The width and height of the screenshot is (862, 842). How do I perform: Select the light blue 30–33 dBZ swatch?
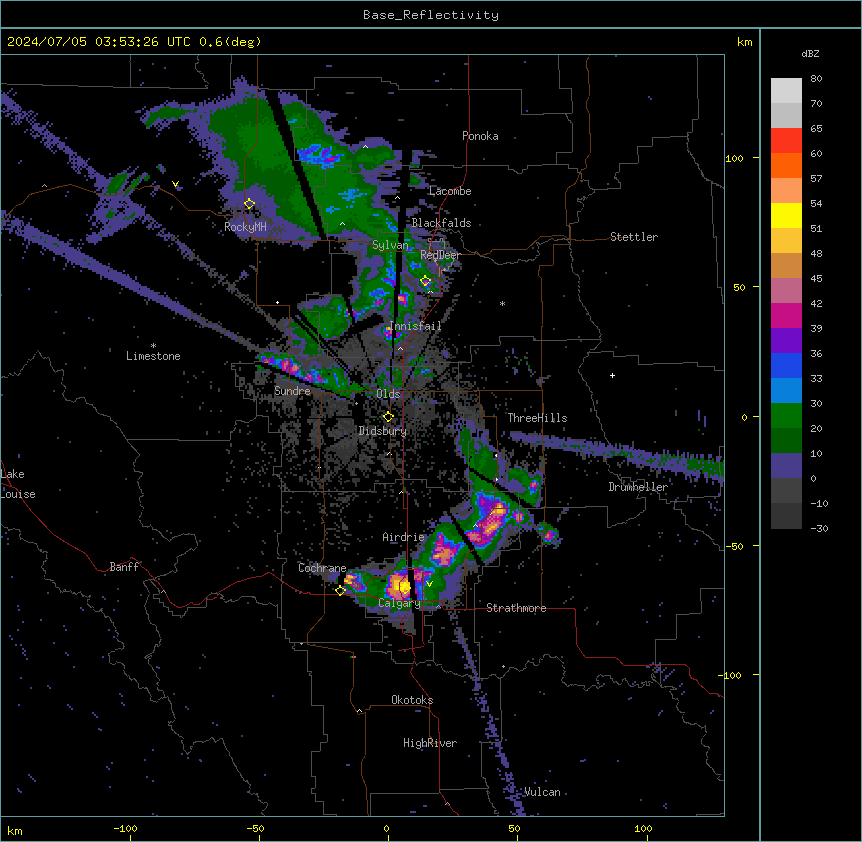(x=786, y=391)
